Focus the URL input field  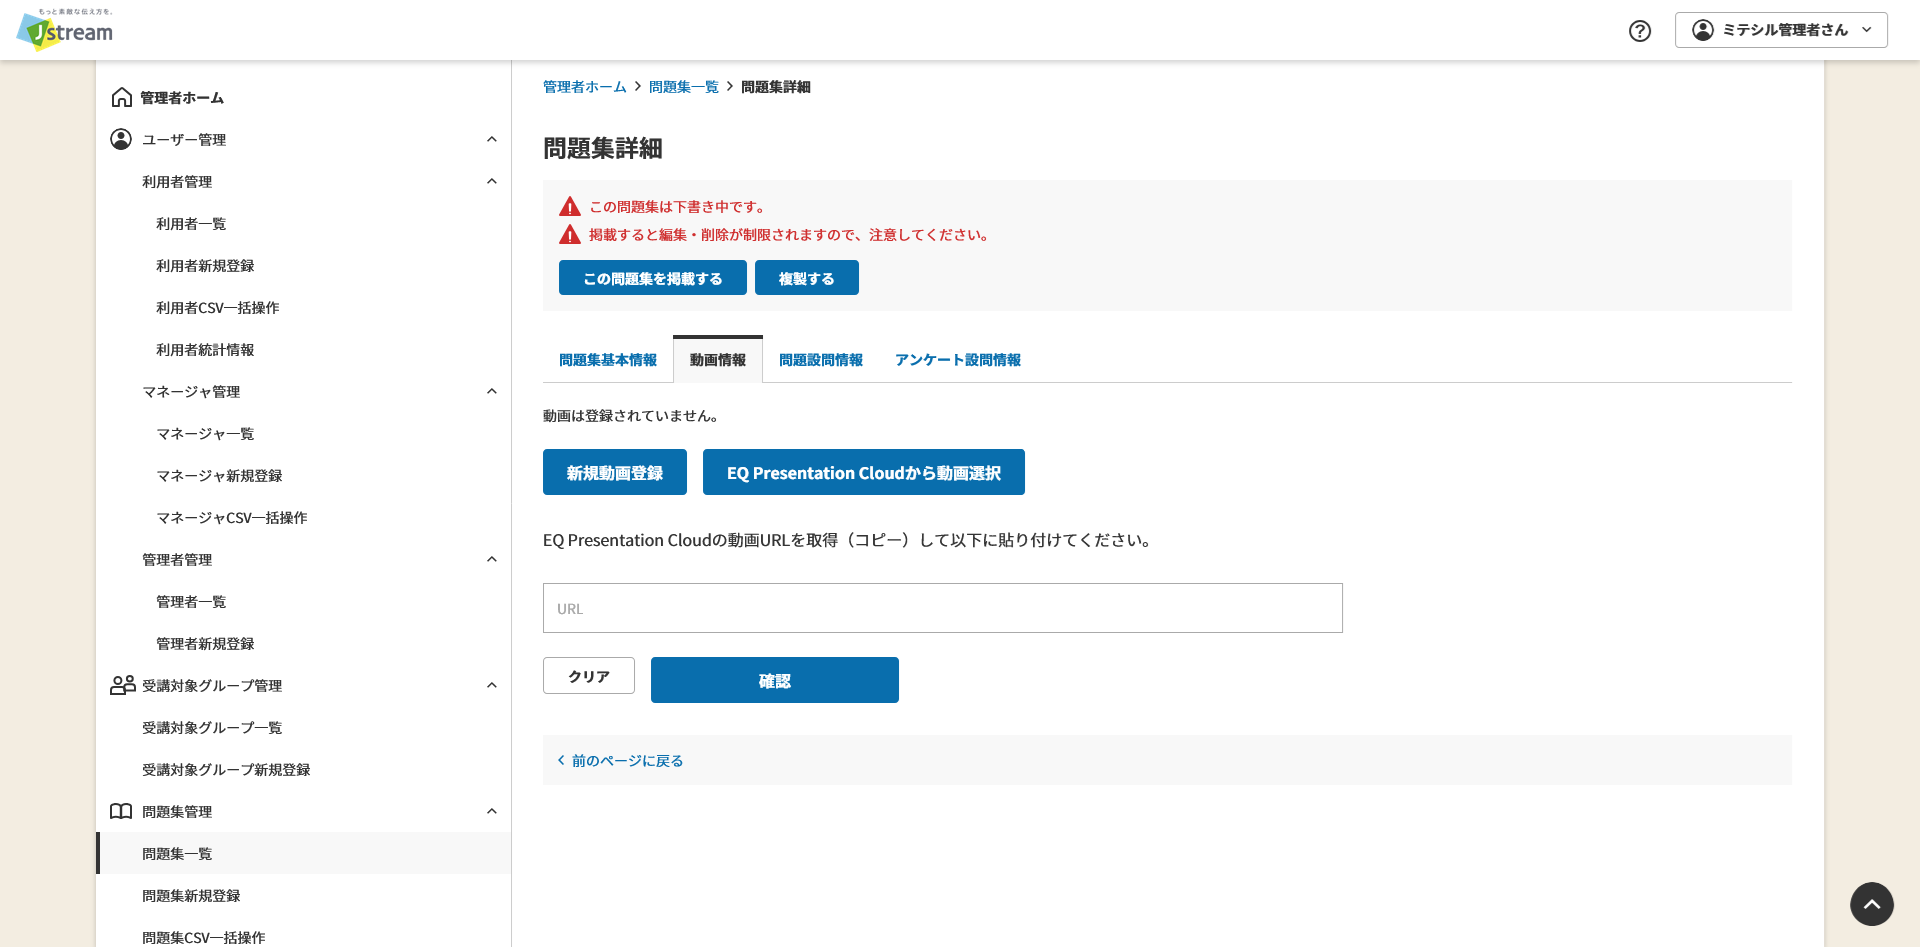943,608
